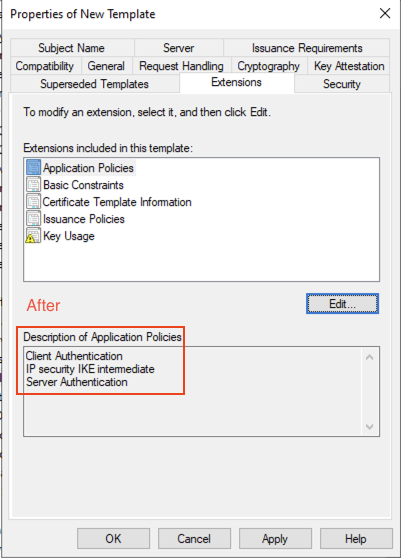Viewport: 401px width, 558px height.
Task: Switch to the Cryptography tab
Action: tap(269, 66)
